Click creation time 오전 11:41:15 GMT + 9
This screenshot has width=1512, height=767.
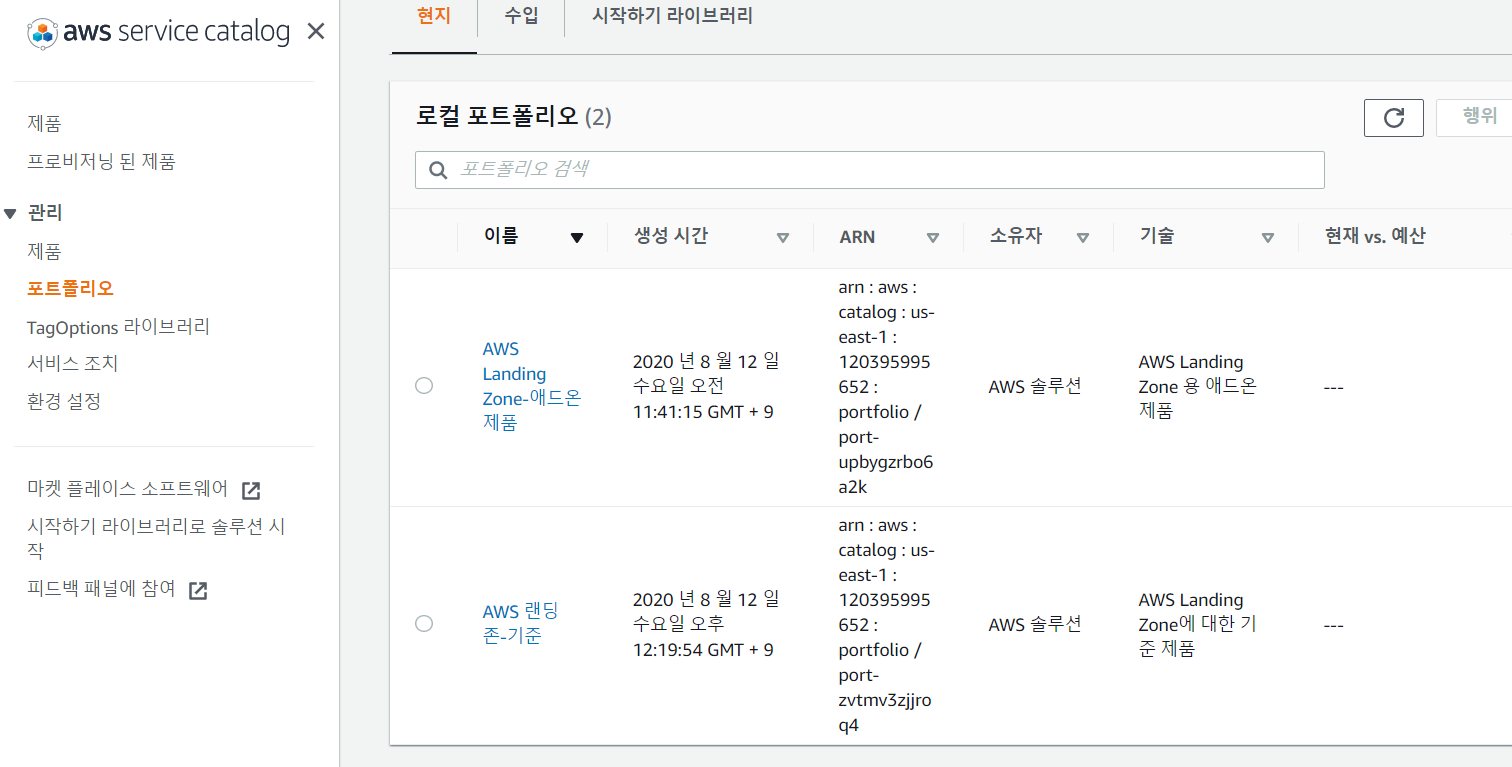tap(705, 386)
